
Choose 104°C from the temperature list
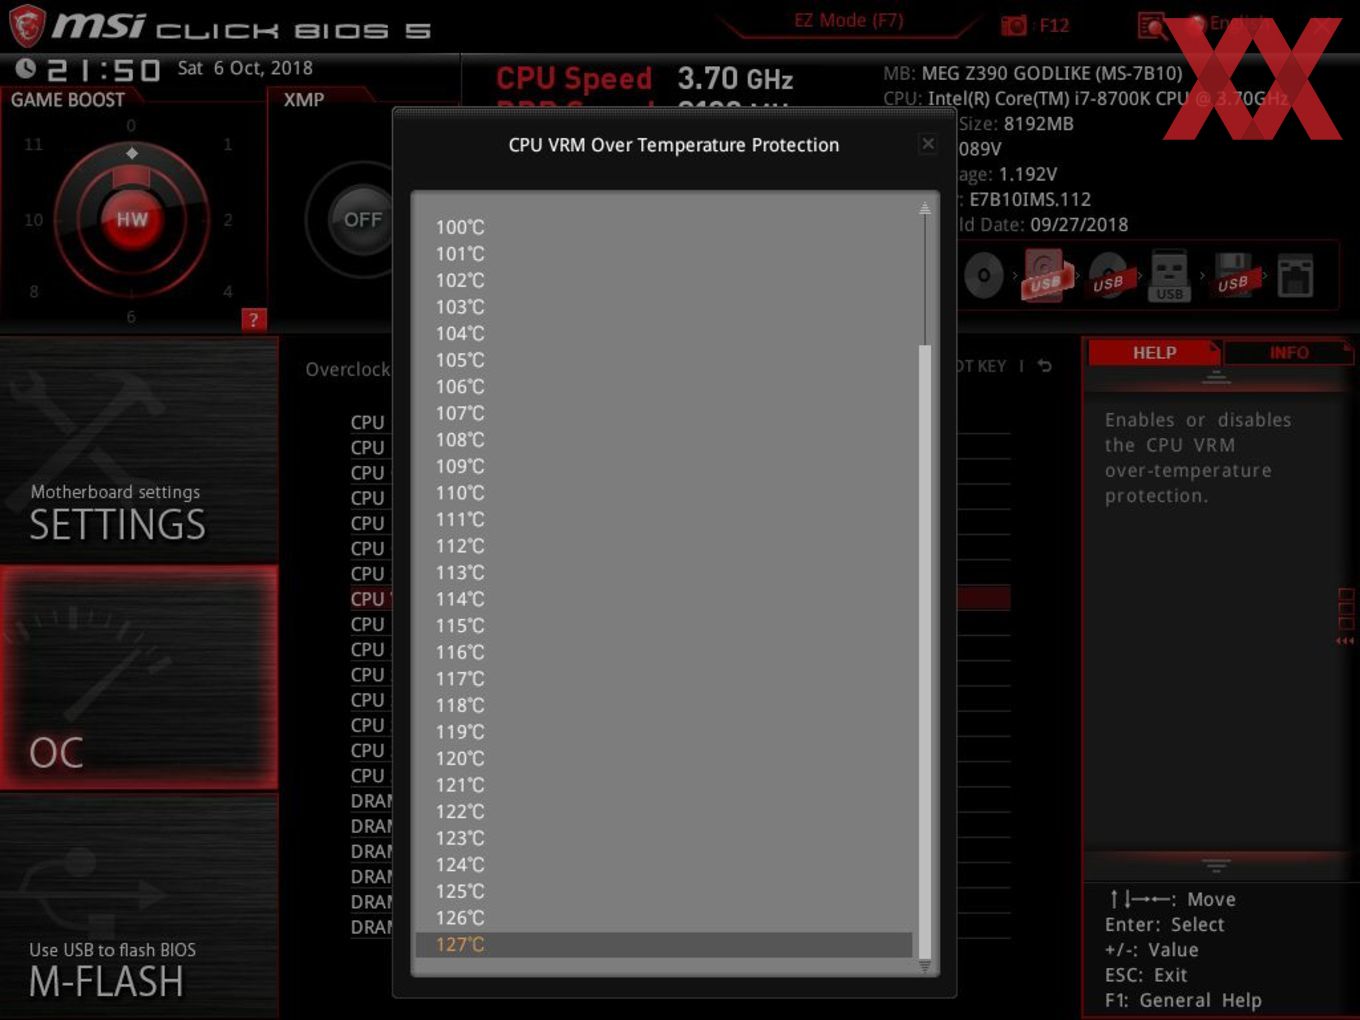tap(664, 333)
